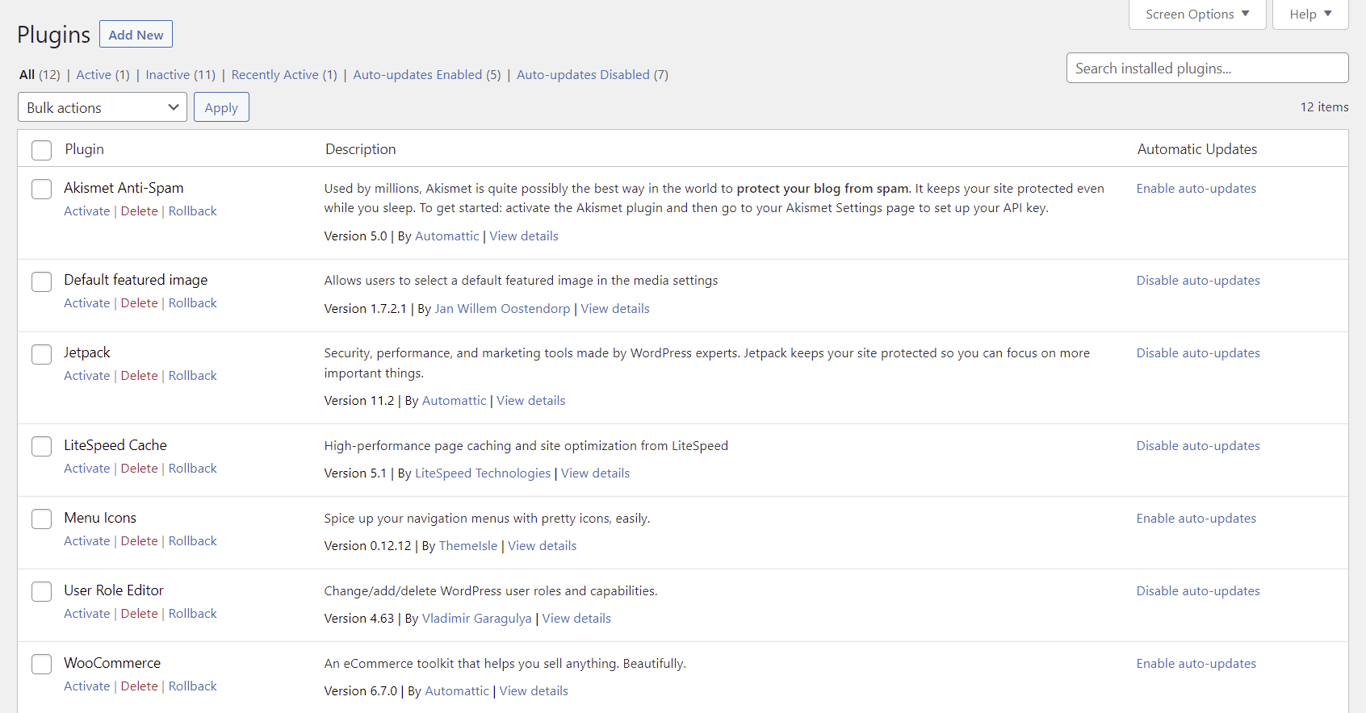The image size is (1366, 713).
Task: Delete the Menu Icons plugin
Action: pos(139,541)
